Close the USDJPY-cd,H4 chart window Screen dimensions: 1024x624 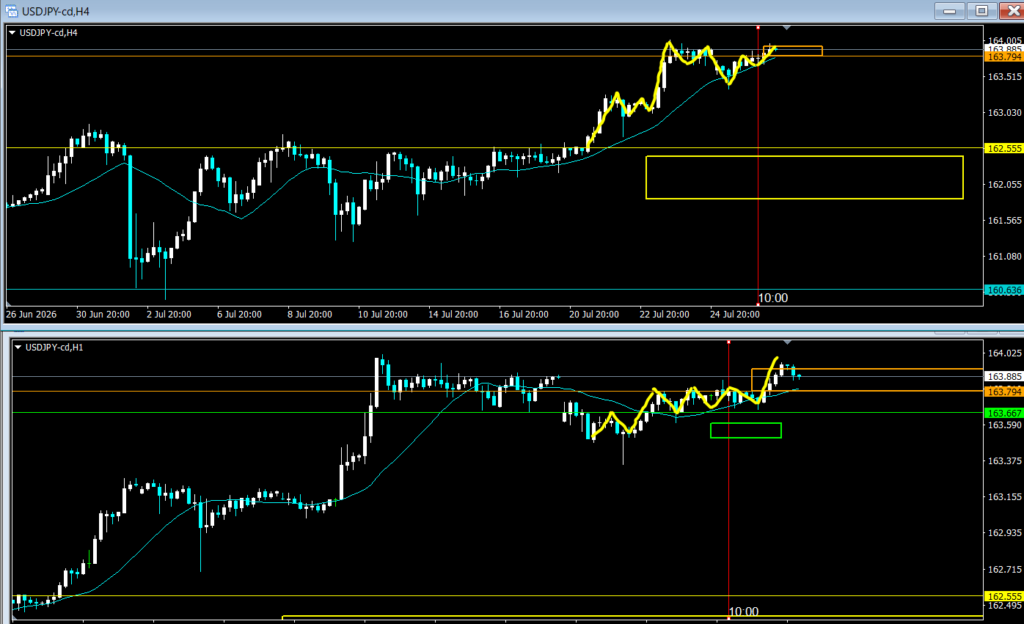click(x=1012, y=10)
